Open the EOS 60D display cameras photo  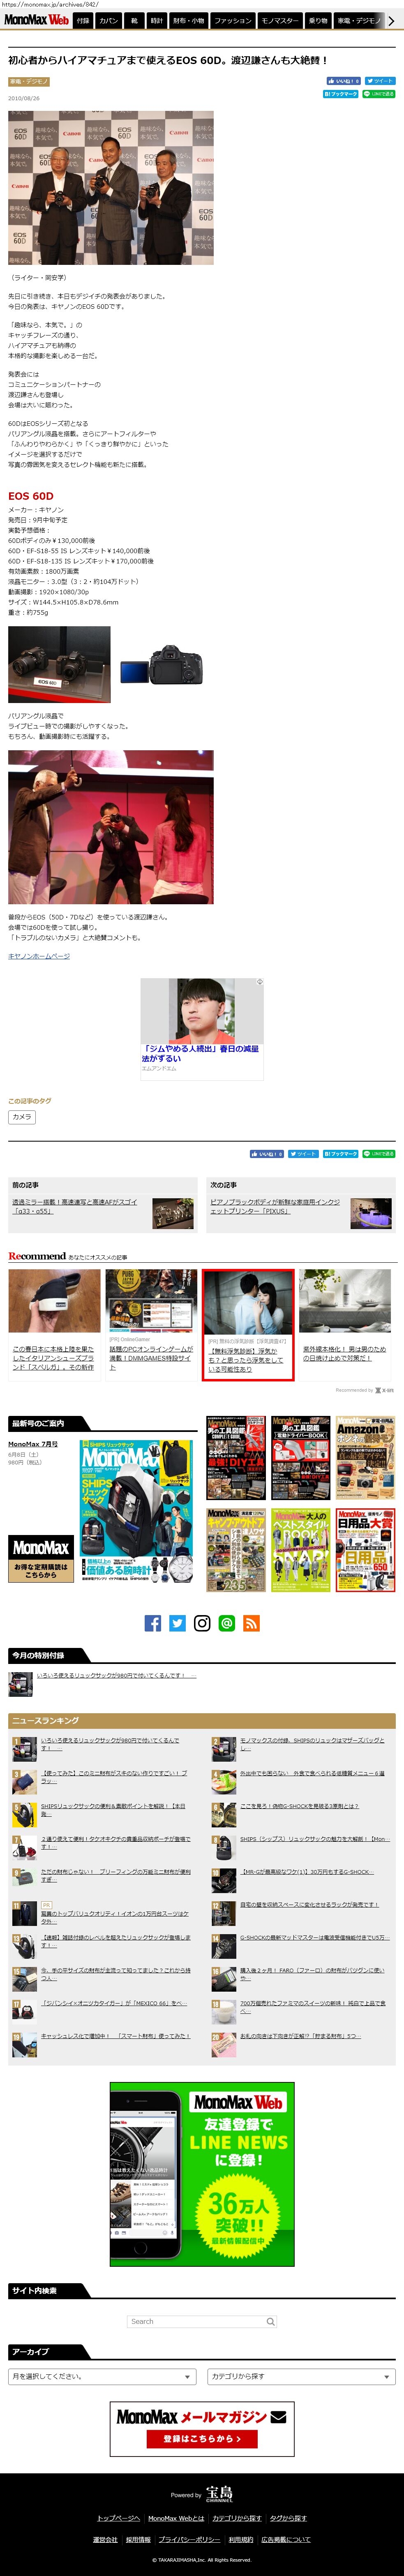pos(59,664)
